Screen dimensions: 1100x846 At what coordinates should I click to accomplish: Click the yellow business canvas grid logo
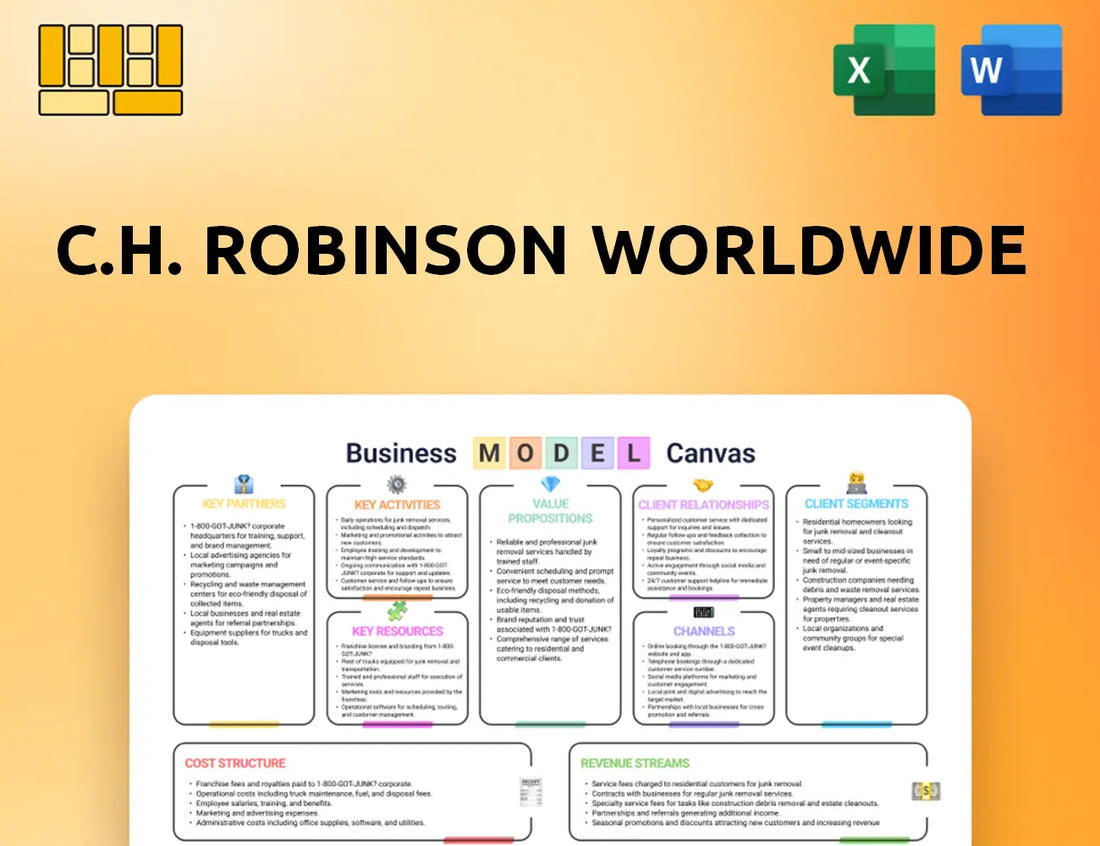click(x=111, y=69)
